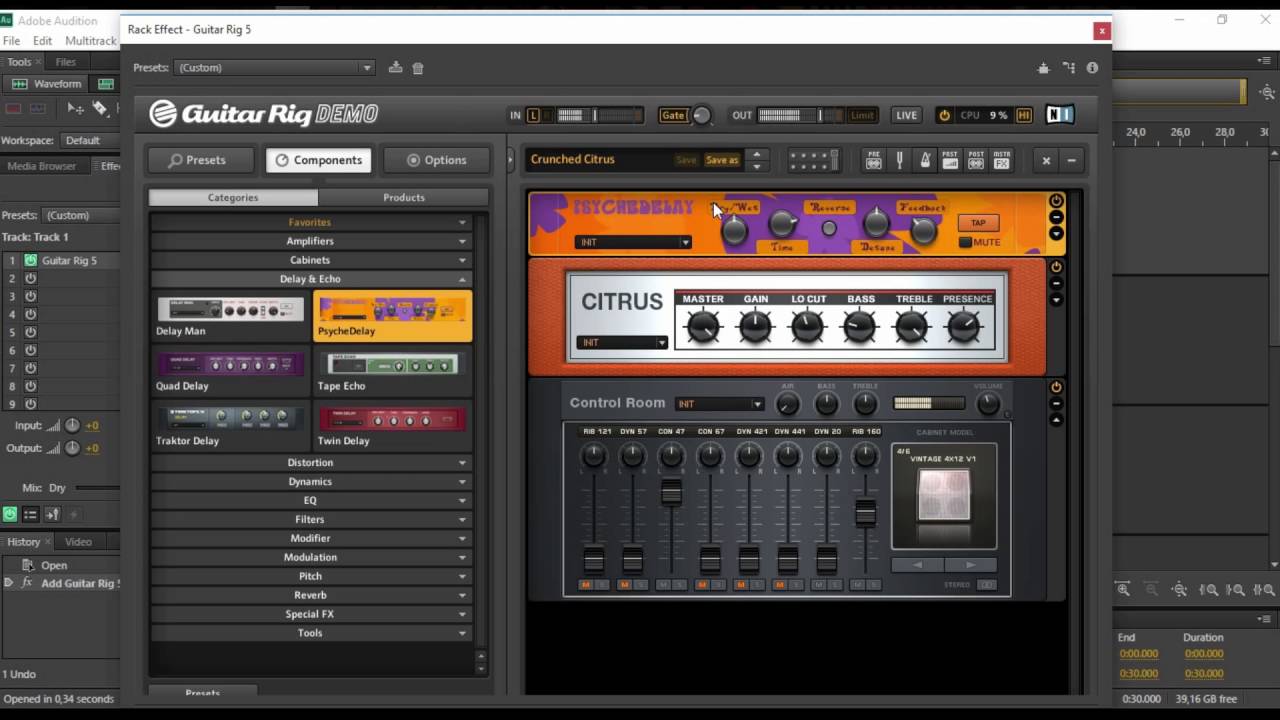Show the POST tapedeck module
Viewport: 1280px width, 720px height.
click(976, 160)
